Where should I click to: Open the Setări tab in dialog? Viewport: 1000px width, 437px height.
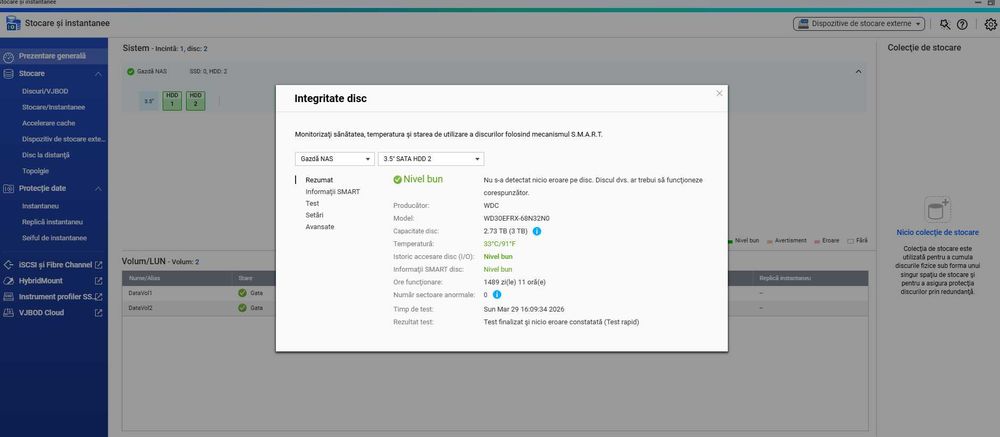point(314,215)
